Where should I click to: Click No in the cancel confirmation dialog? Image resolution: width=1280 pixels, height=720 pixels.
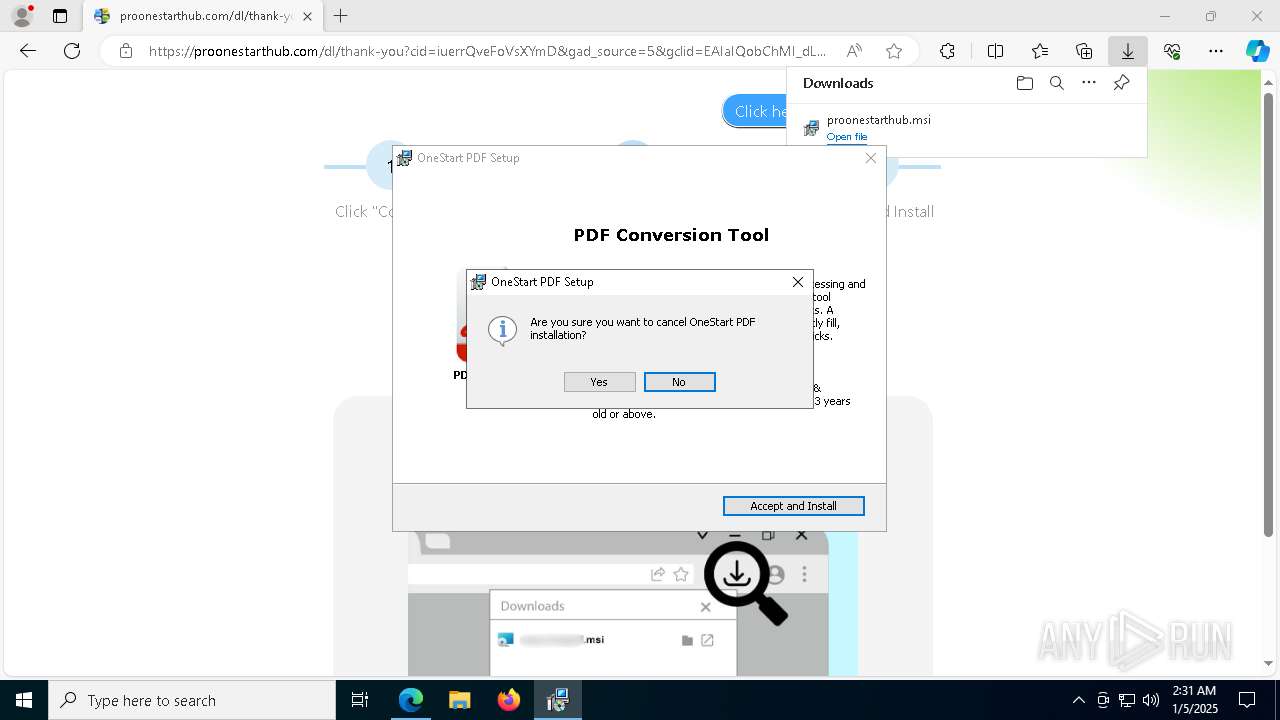coord(679,382)
